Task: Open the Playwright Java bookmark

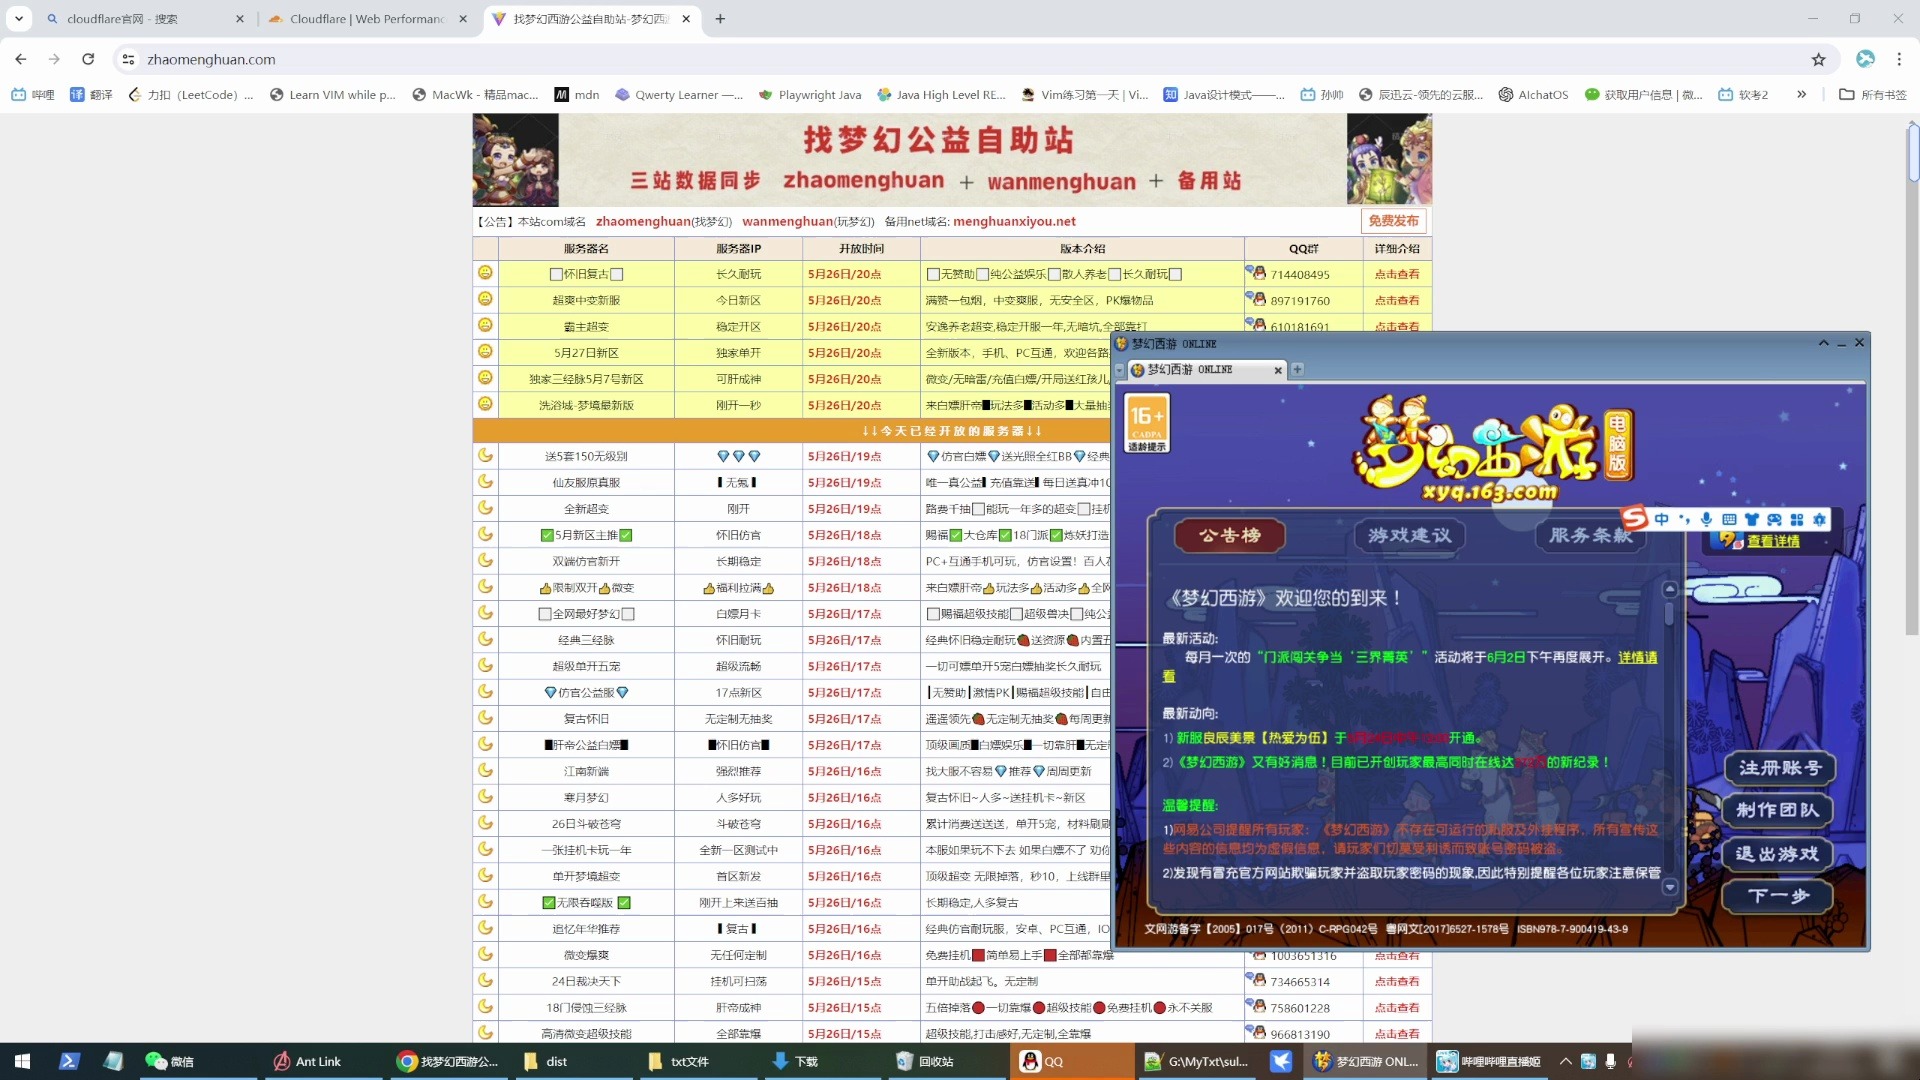Action: [810, 95]
